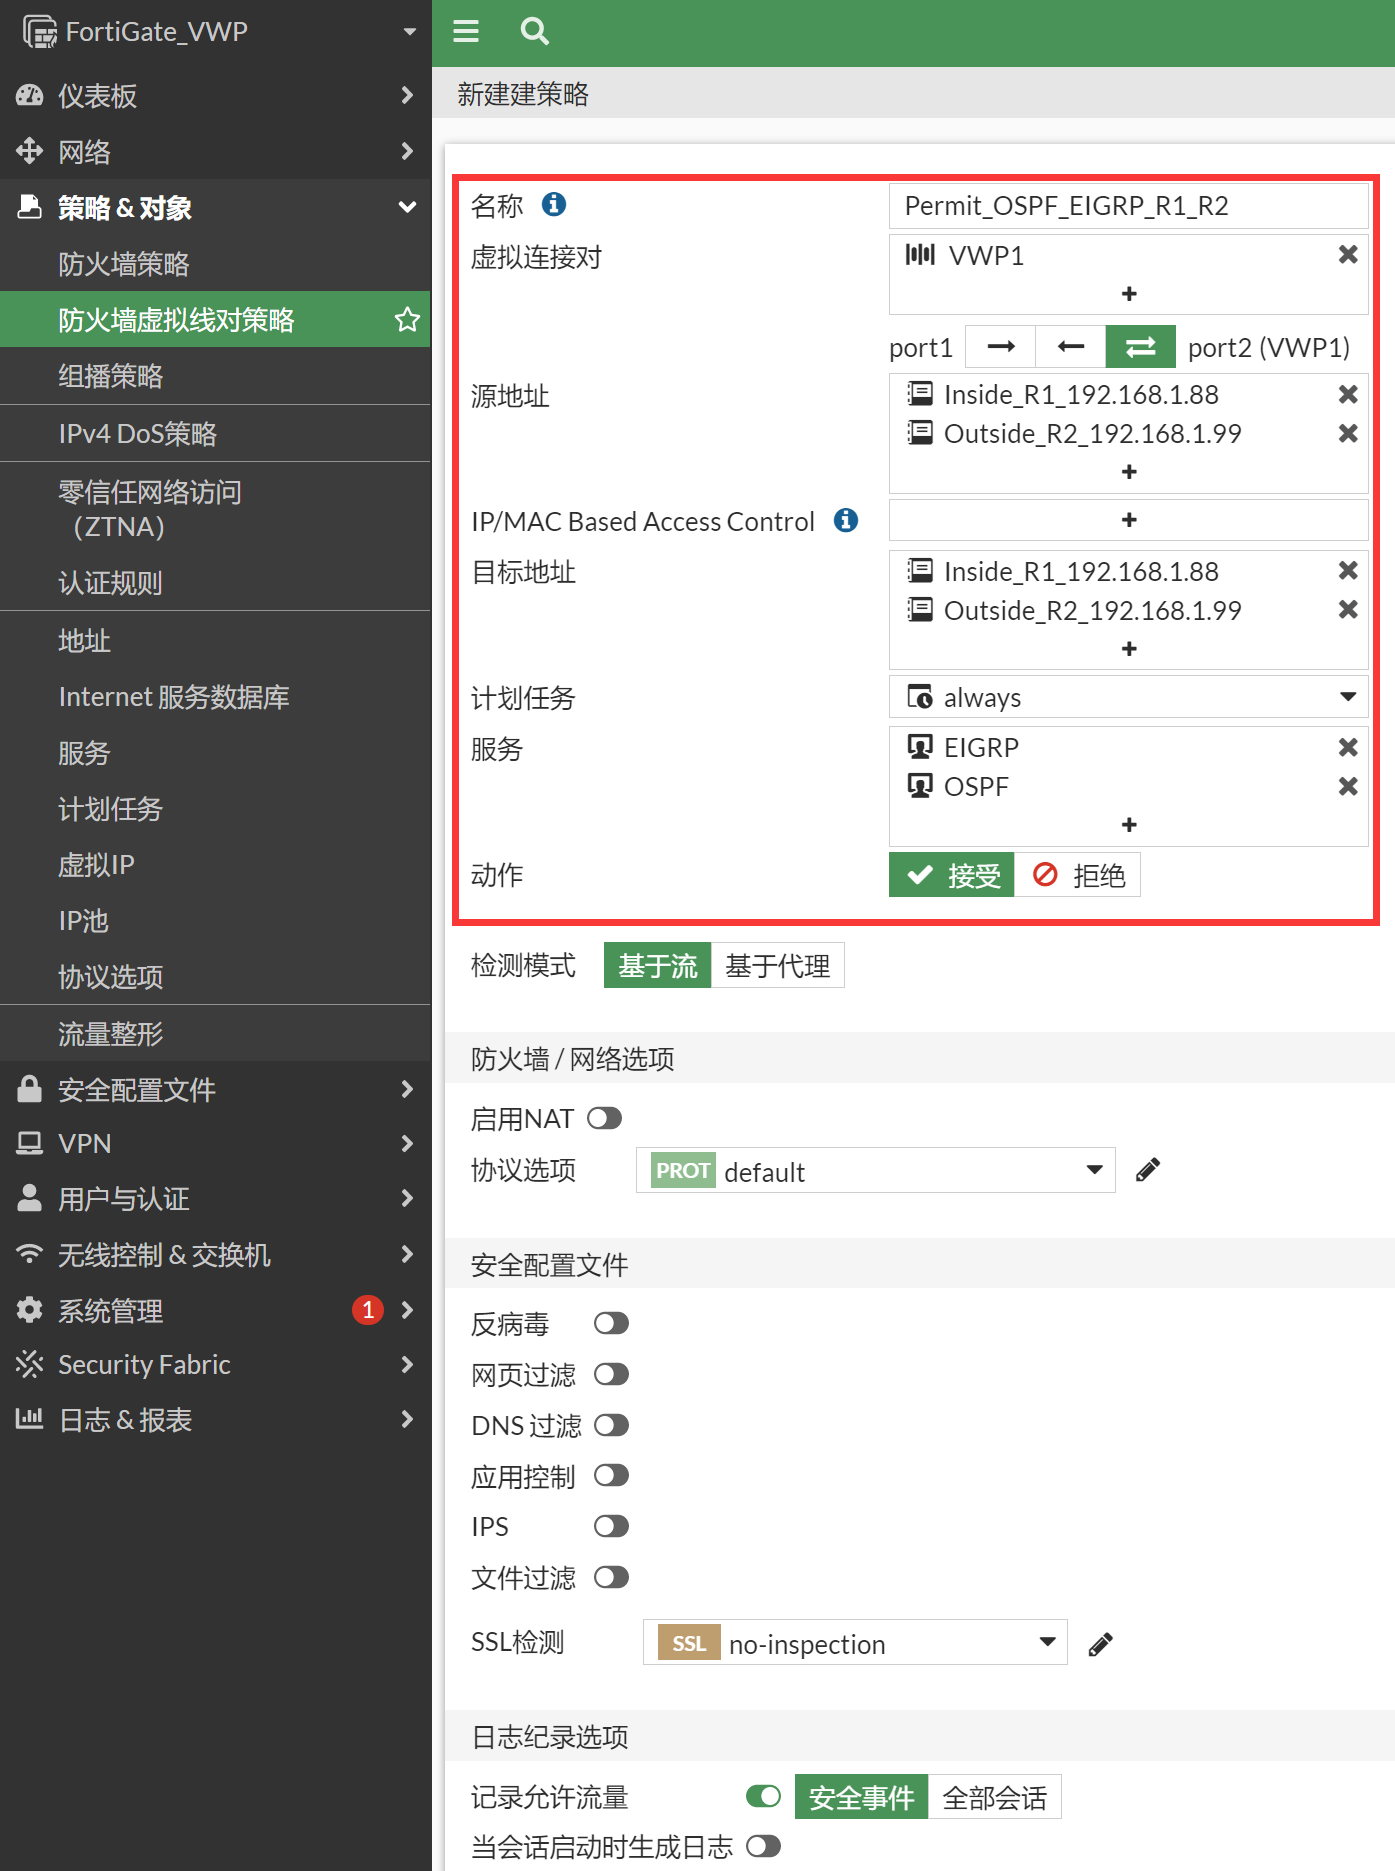Image resolution: width=1395 pixels, height=1871 pixels.
Task: Click the 名称 policy name input field
Action: pyautogui.click(x=1128, y=206)
